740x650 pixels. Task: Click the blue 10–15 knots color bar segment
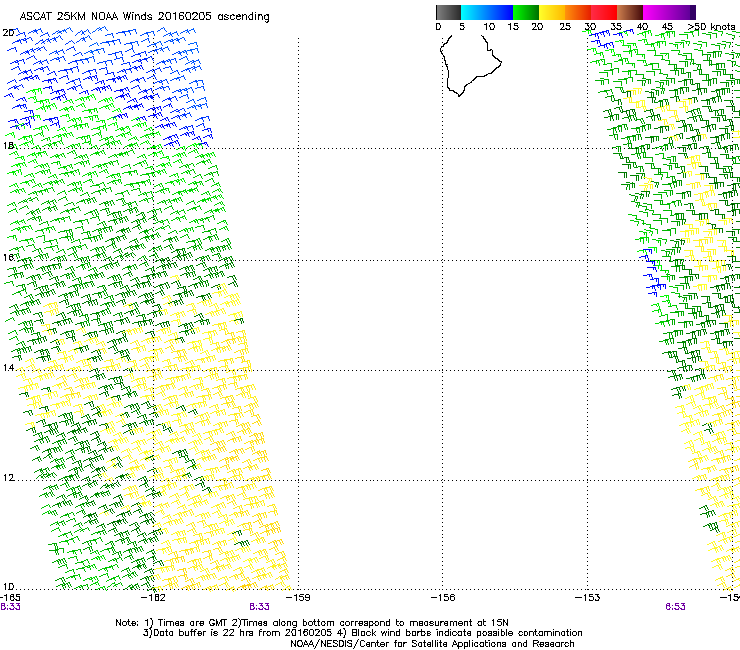[500, 12]
